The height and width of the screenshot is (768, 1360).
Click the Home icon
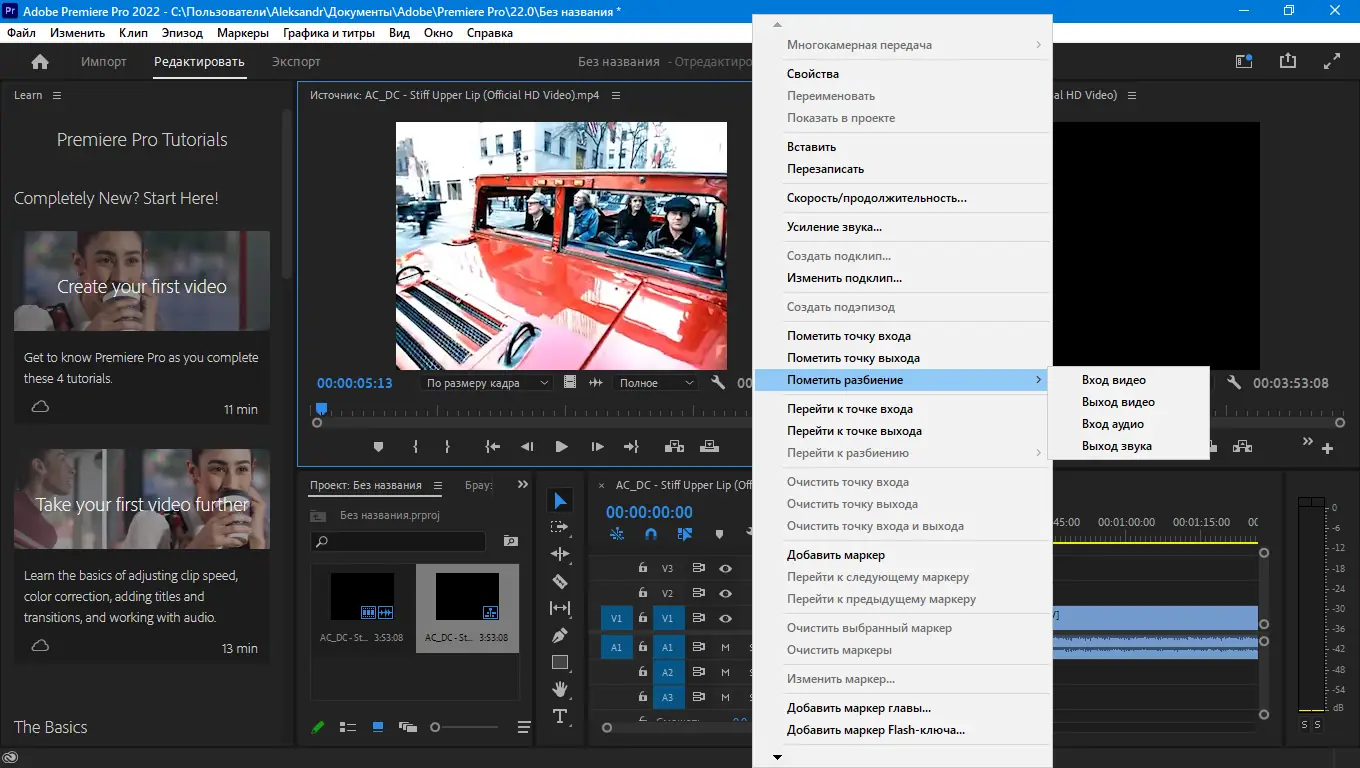pyautogui.click(x=40, y=62)
